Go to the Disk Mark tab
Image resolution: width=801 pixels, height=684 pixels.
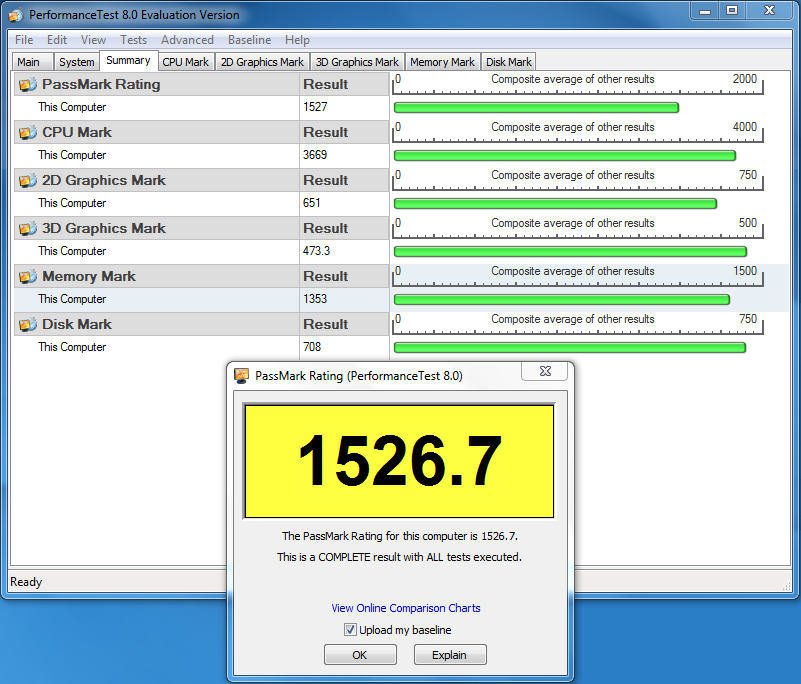pyautogui.click(x=509, y=62)
